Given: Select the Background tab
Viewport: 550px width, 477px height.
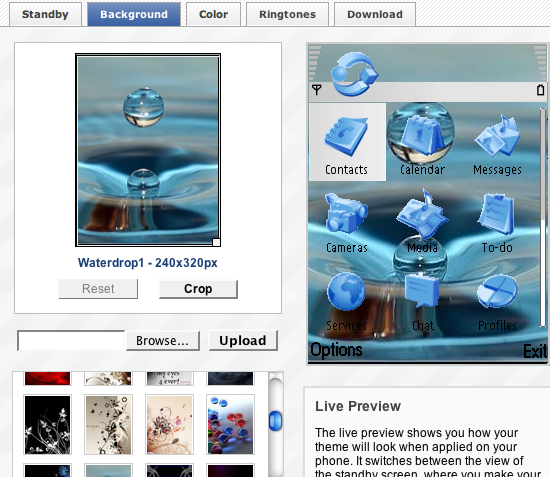Looking at the screenshot, I should (x=134, y=14).
